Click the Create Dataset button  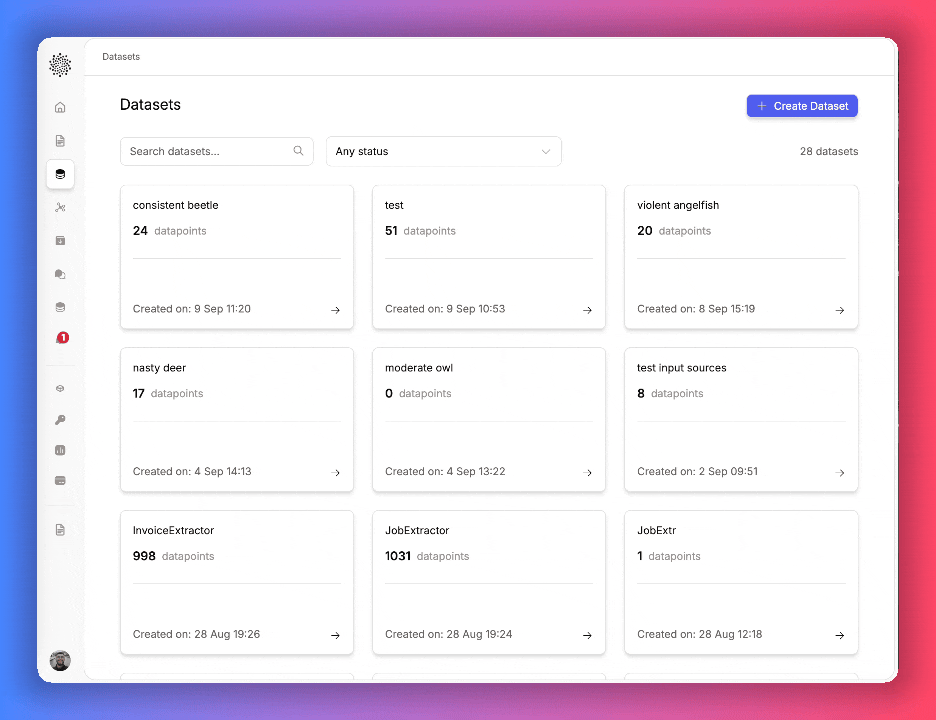click(802, 106)
